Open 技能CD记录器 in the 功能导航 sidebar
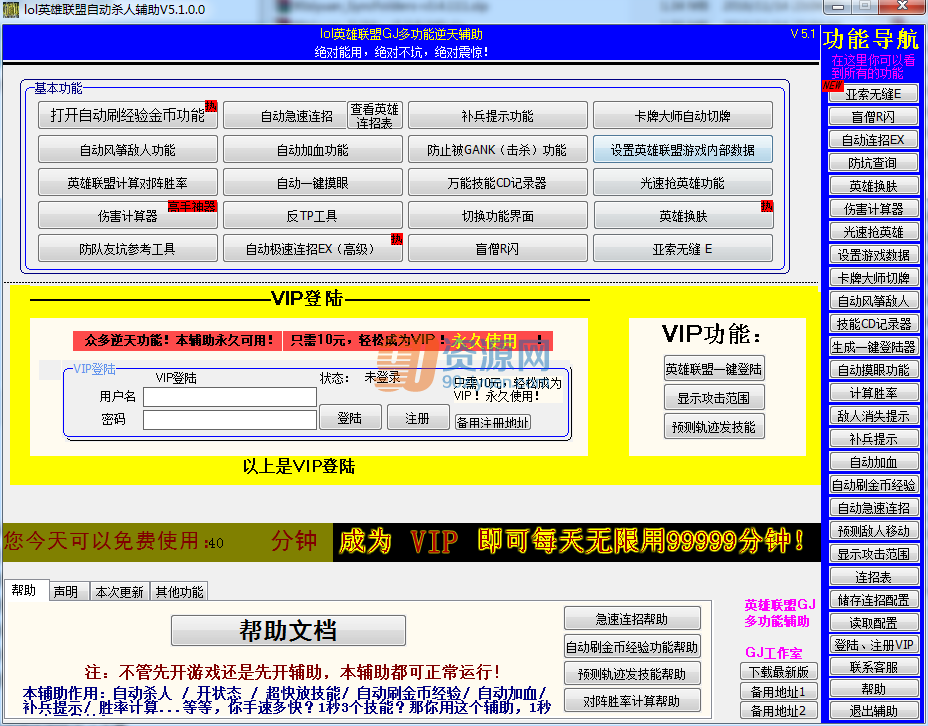 (874, 324)
